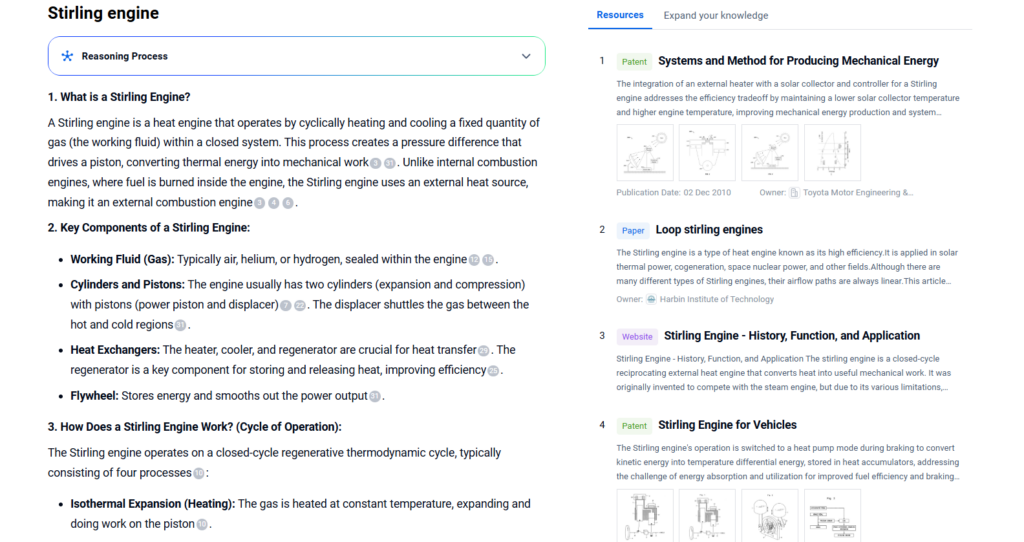Click the purple Website tag on result 3

637,337
